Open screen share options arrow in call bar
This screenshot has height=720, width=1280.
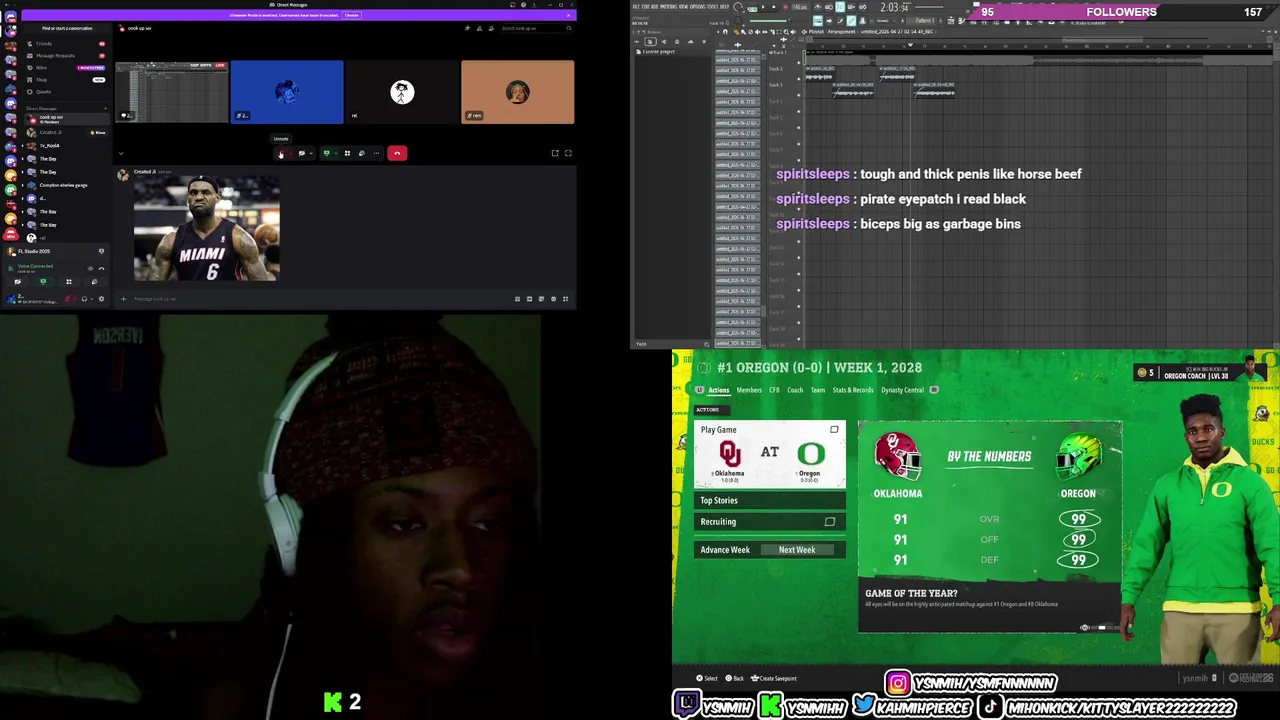(336, 153)
